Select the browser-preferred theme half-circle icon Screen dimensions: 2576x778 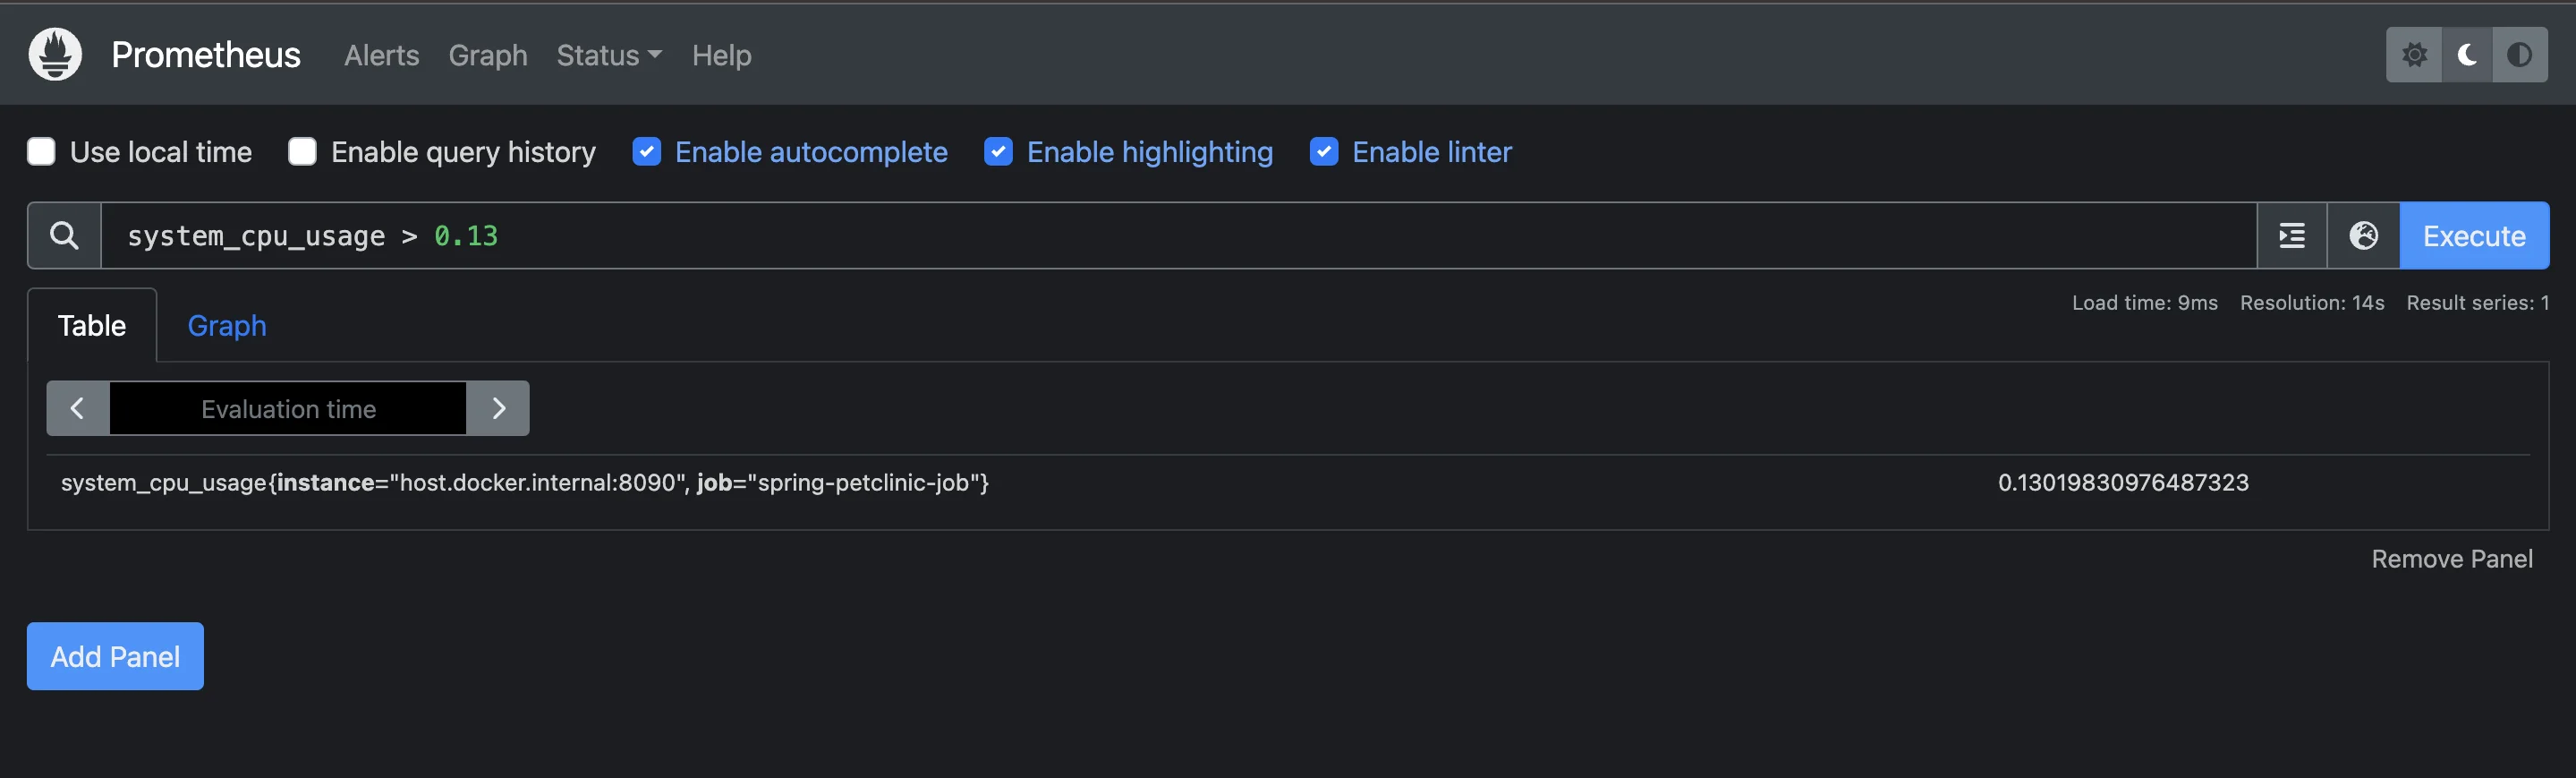click(2520, 54)
